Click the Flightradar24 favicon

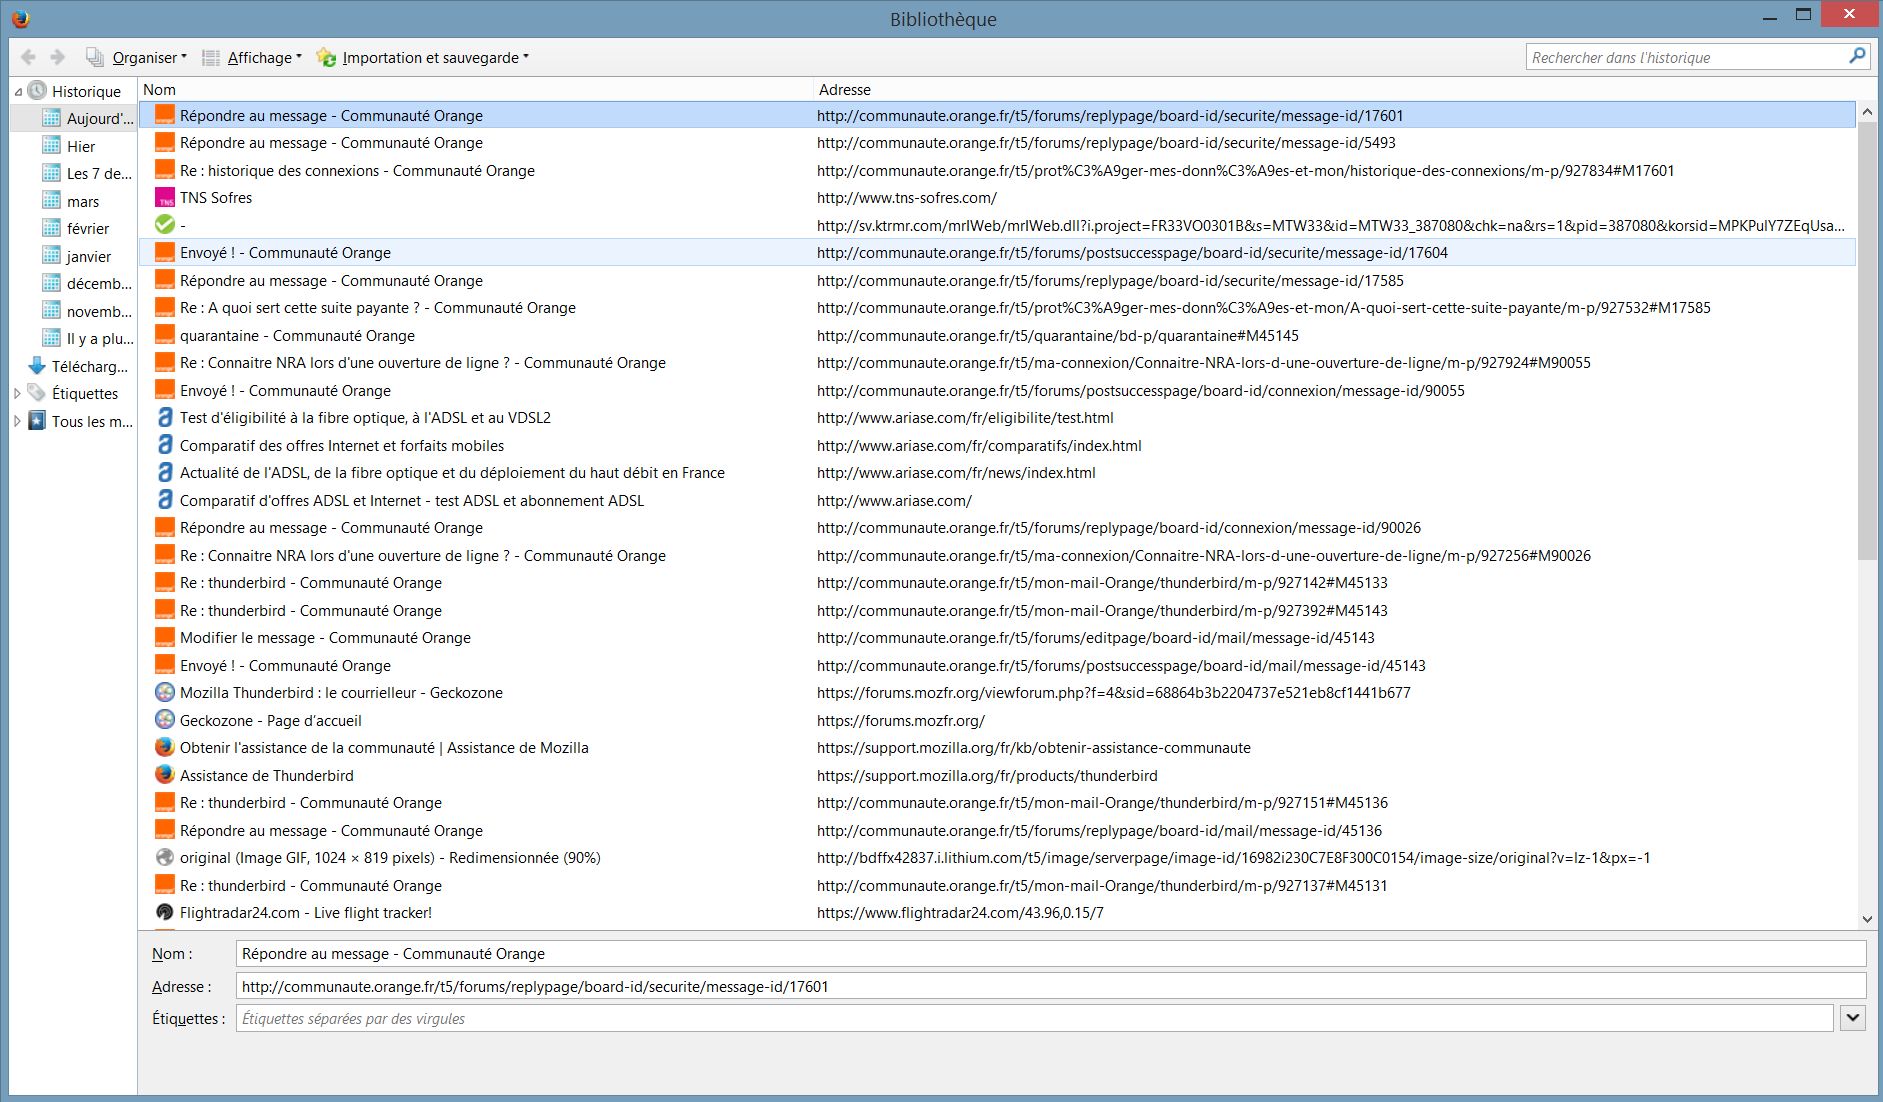pos(165,912)
